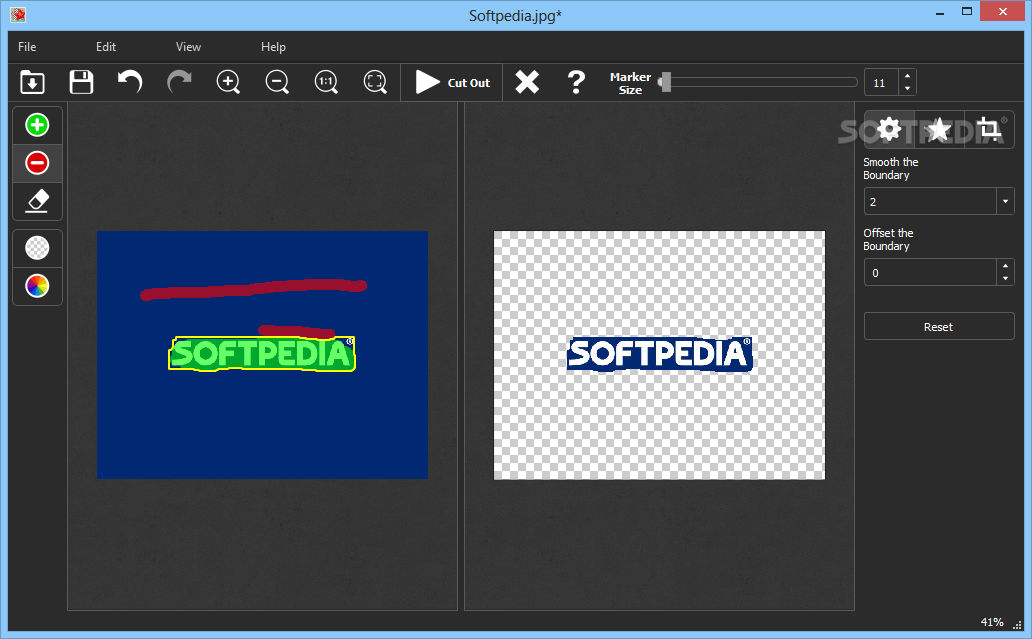The height and width of the screenshot is (639, 1032).
Task: Zoom out with the minus magnifier
Action: point(277,82)
